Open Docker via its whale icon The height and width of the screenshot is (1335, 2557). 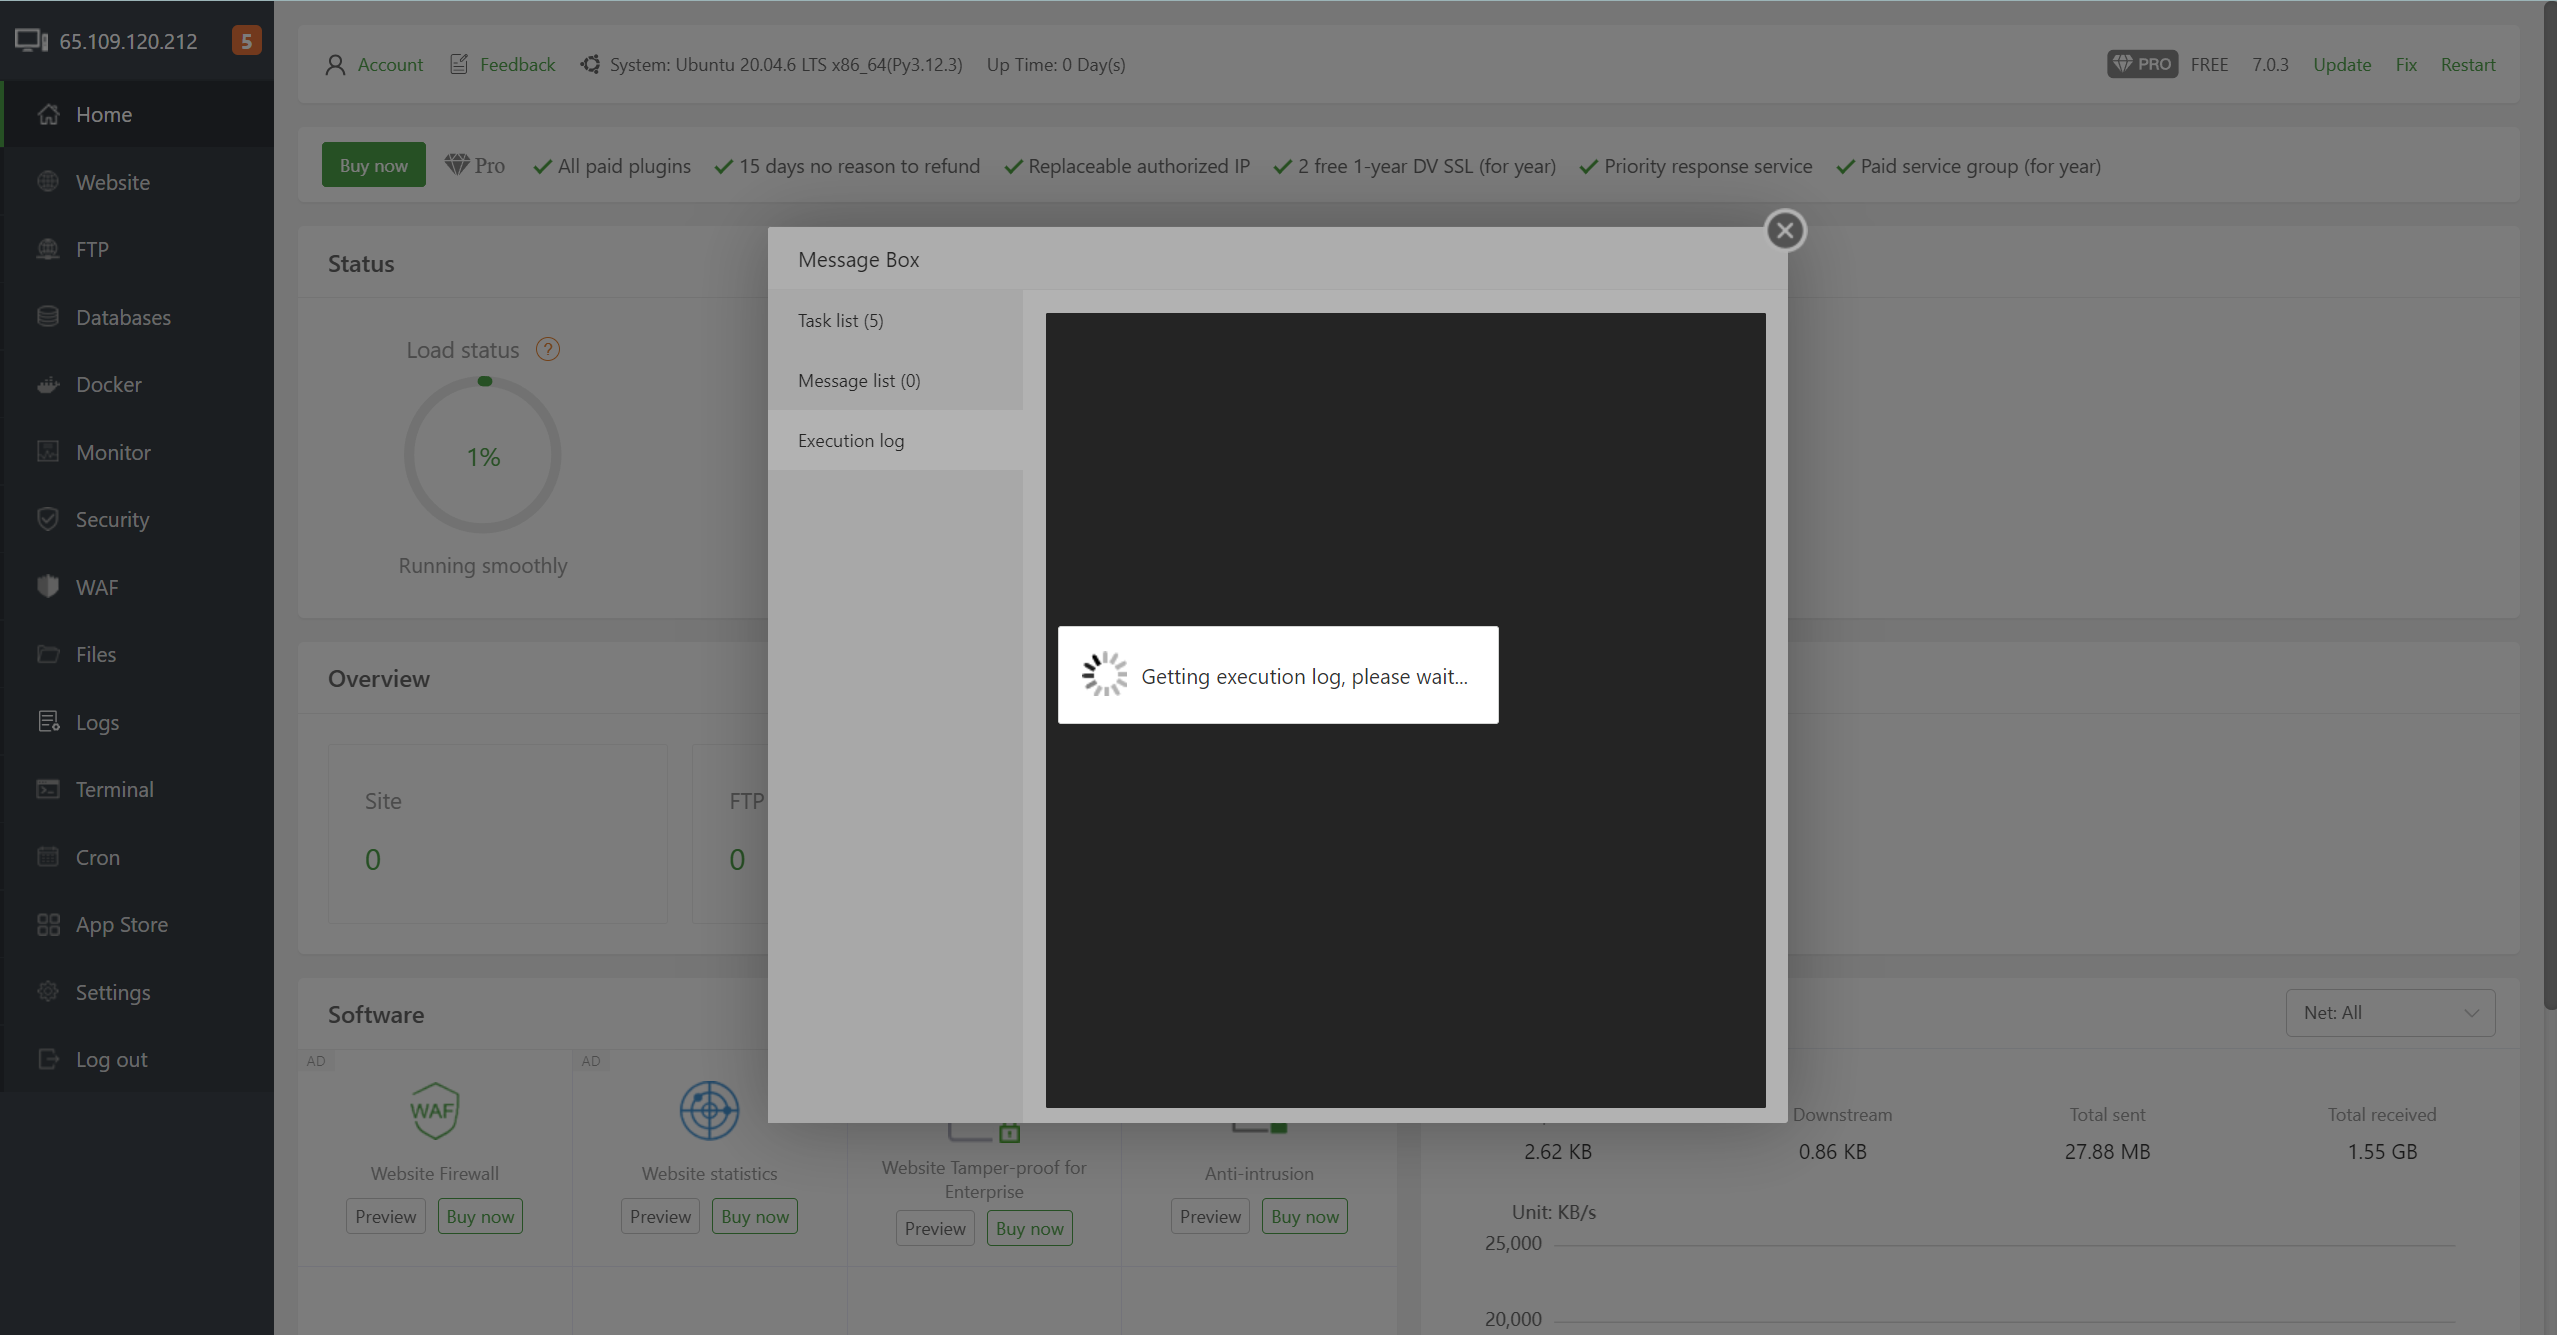(x=48, y=385)
